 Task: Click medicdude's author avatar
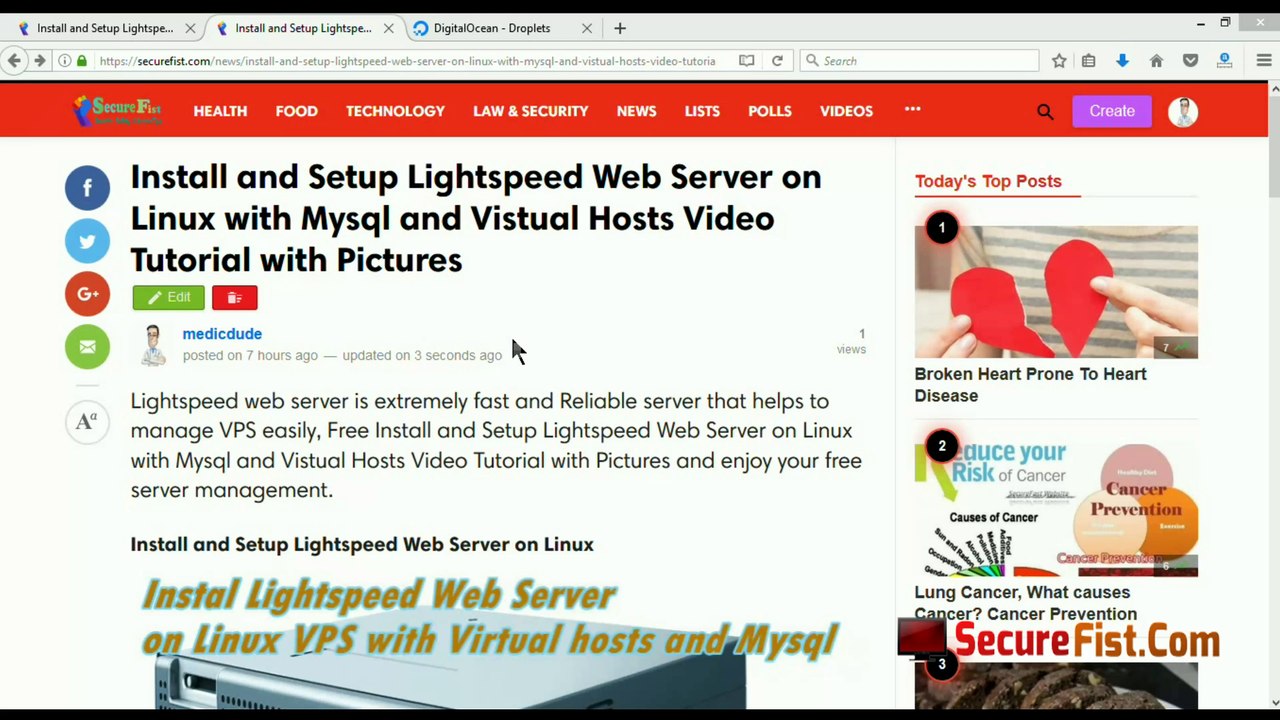(x=153, y=345)
